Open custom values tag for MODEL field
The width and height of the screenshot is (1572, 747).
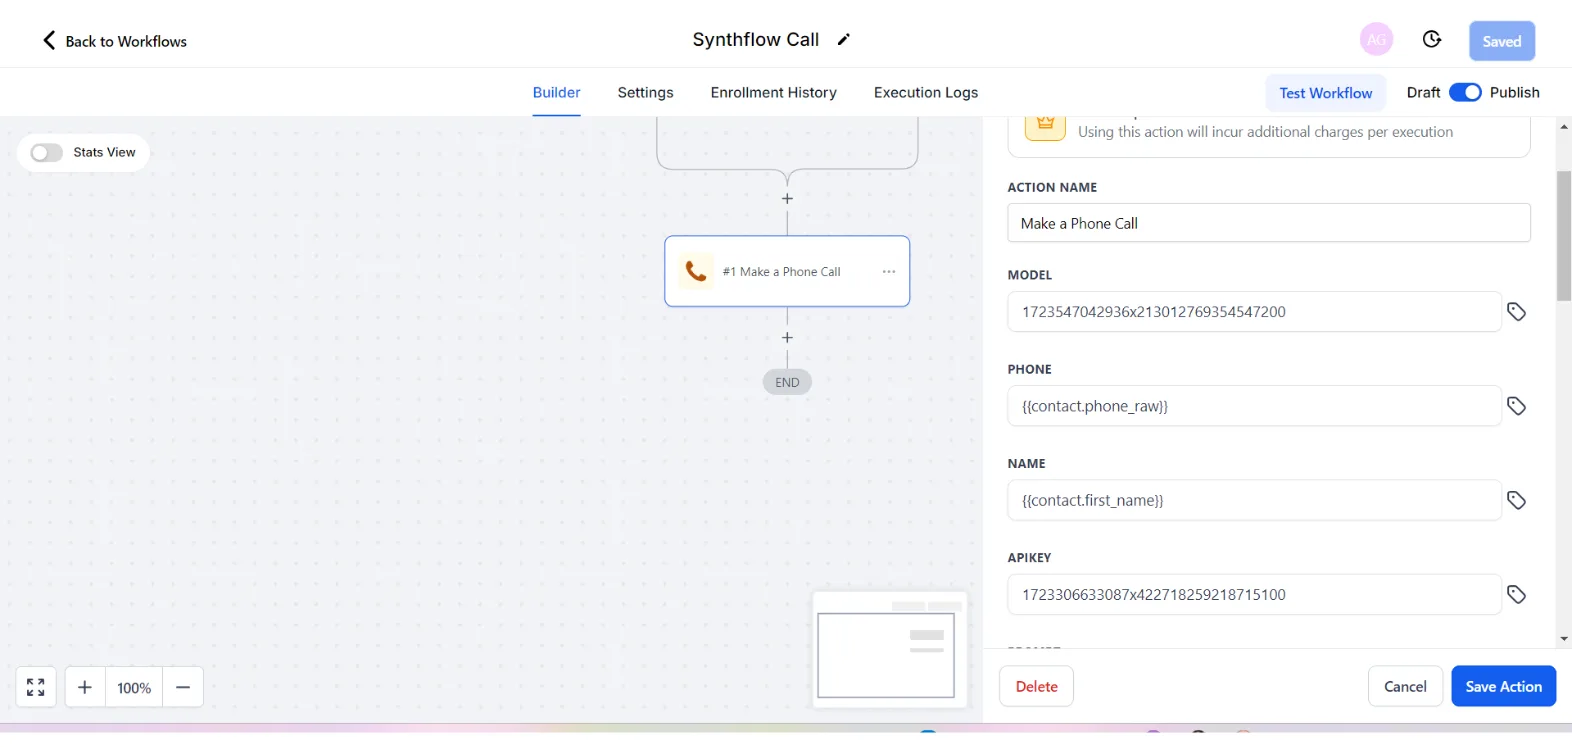pos(1516,312)
